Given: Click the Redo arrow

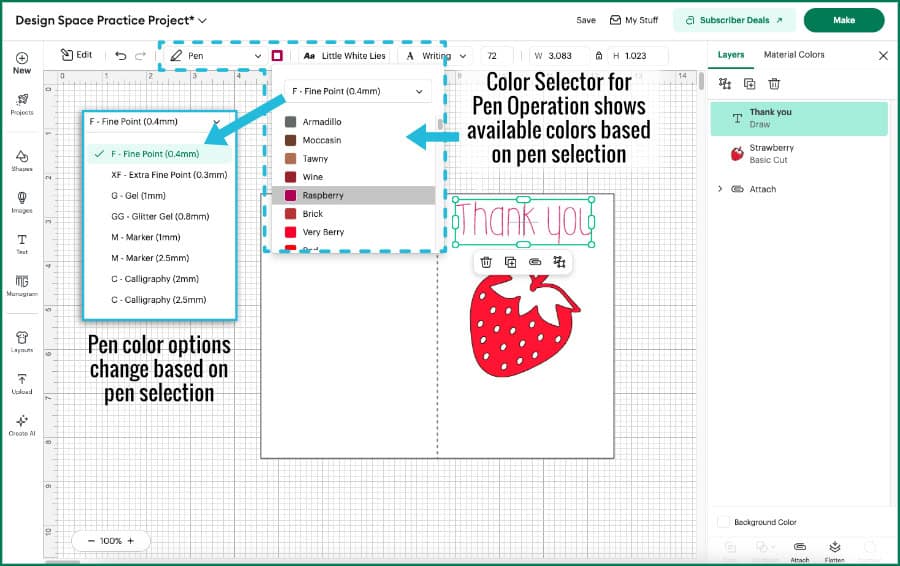Looking at the screenshot, I should coord(140,56).
